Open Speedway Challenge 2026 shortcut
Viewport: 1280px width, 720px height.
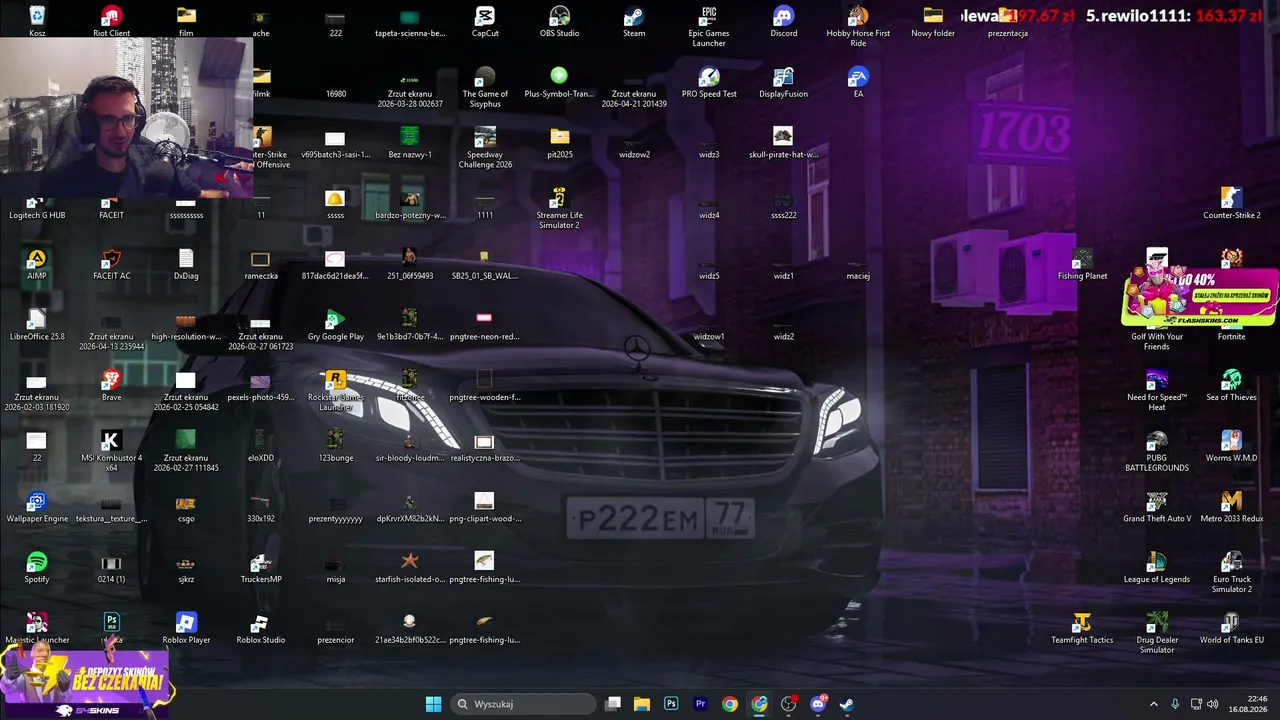coord(485,148)
